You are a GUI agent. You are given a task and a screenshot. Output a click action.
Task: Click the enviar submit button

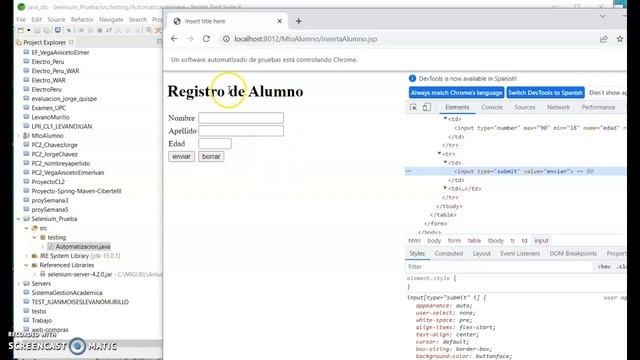[x=181, y=156]
